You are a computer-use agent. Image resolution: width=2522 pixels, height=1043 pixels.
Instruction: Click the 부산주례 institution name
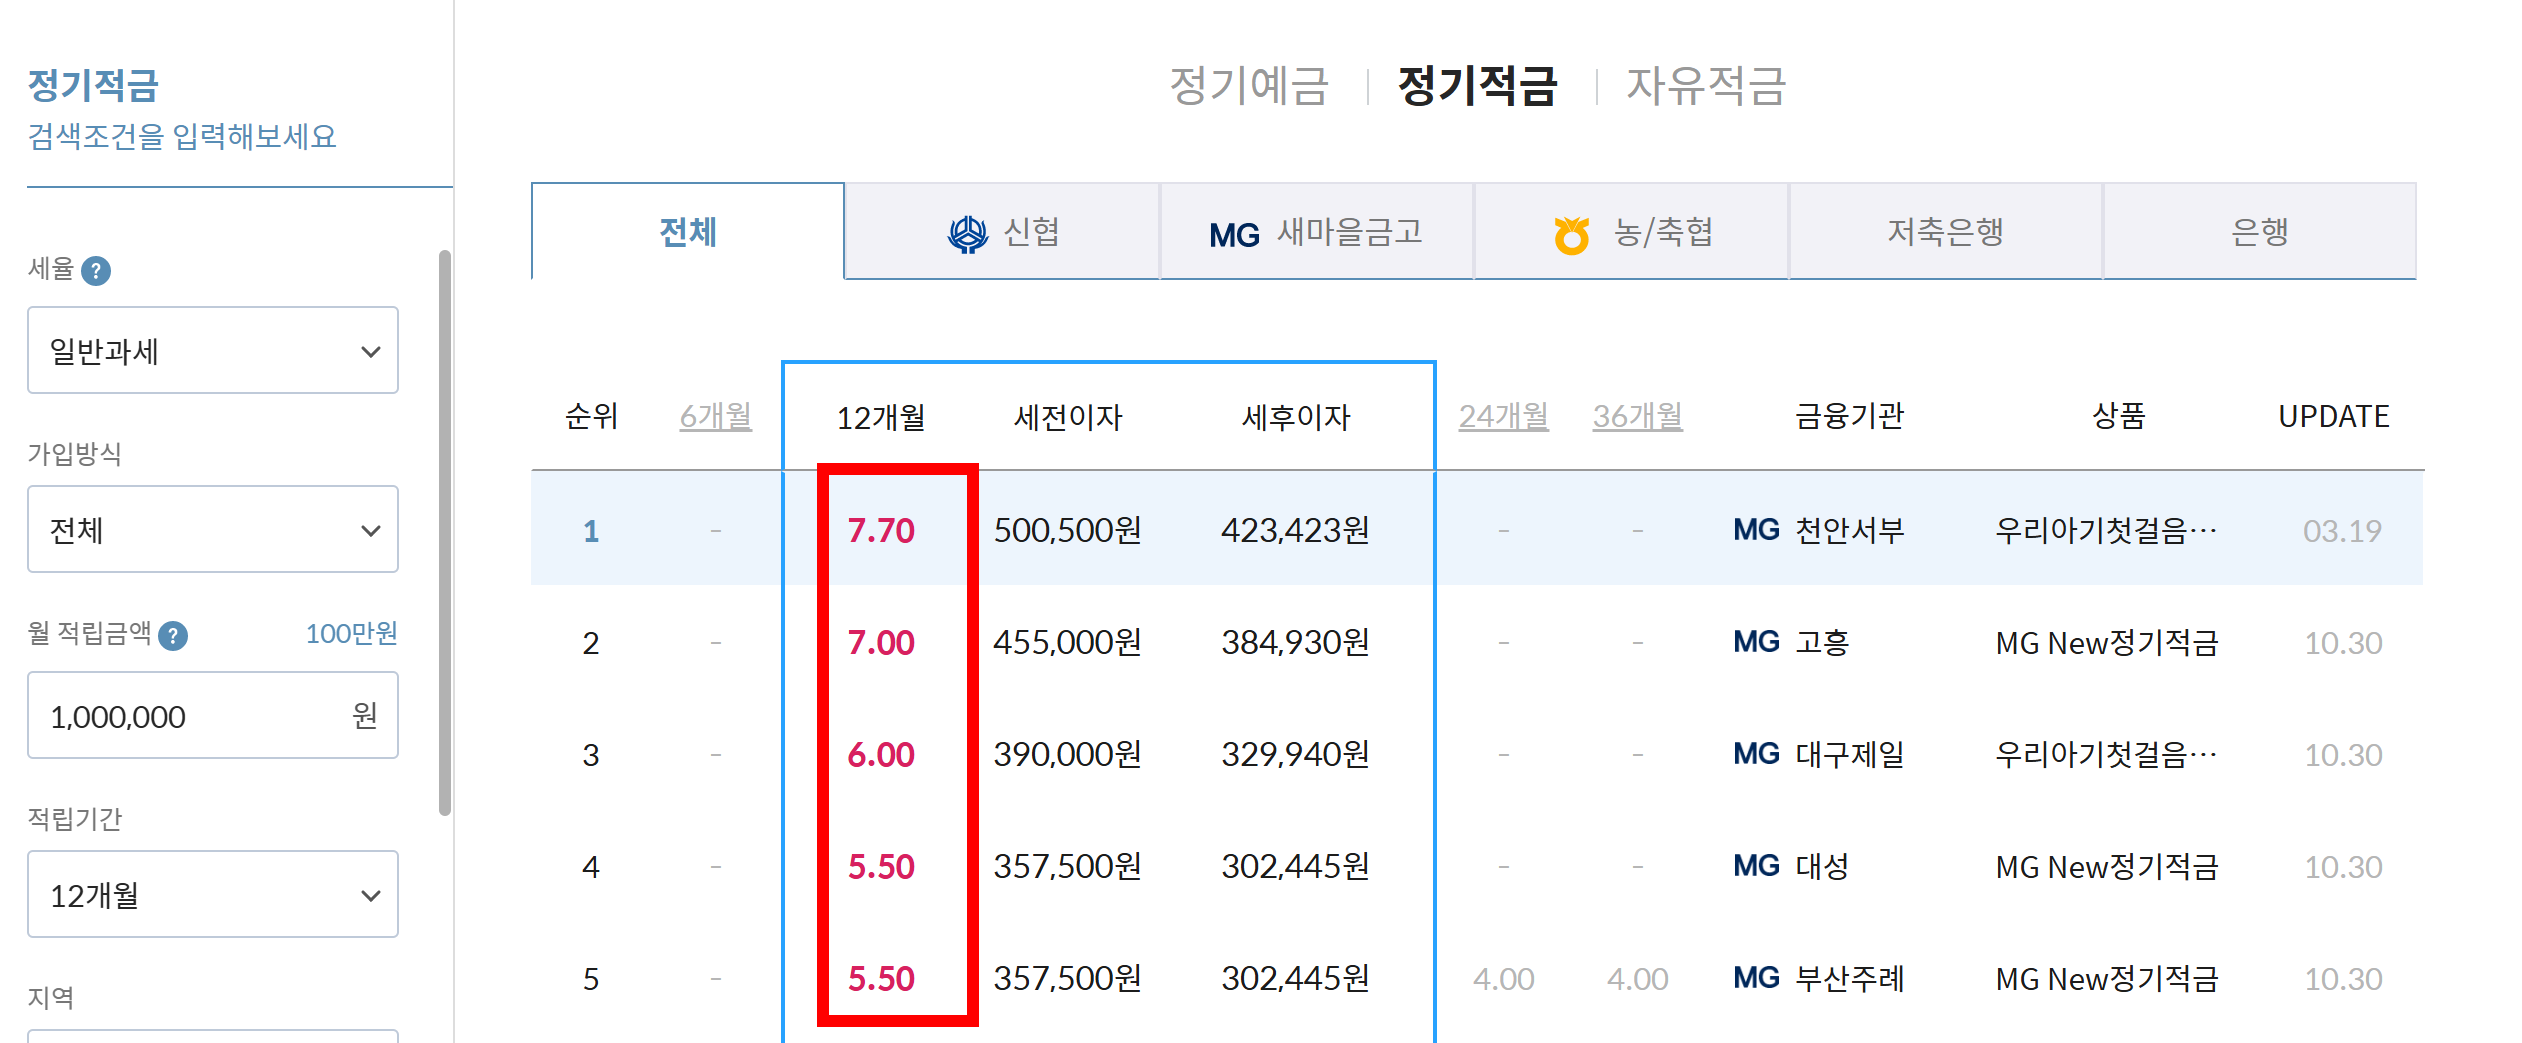click(x=1850, y=978)
